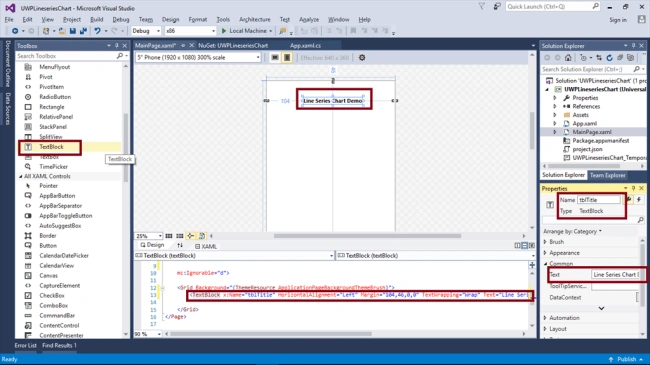Open the Error List panel

click(x=26, y=346)
